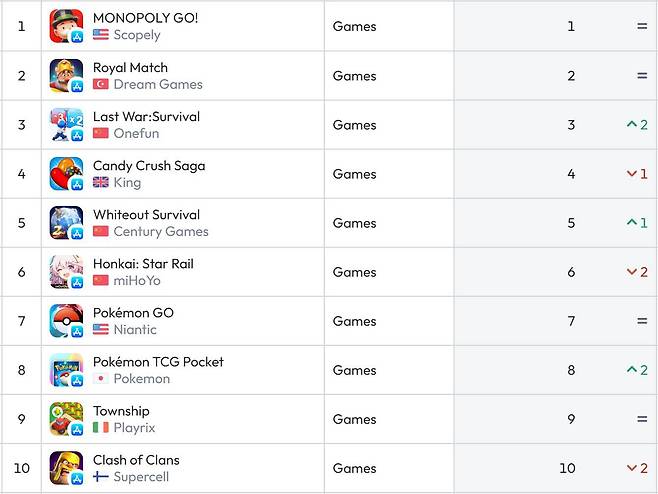Click the Whiteout Survival app icon
This screenshot has height=494, width=658.
click(x=66, y=223)
